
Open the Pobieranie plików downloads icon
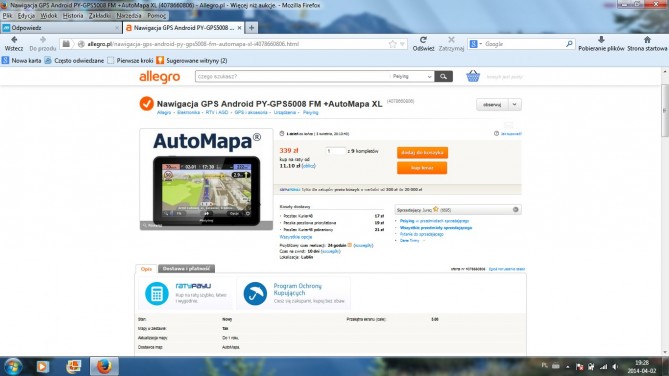pyautogui.click(x=601, y=40)
